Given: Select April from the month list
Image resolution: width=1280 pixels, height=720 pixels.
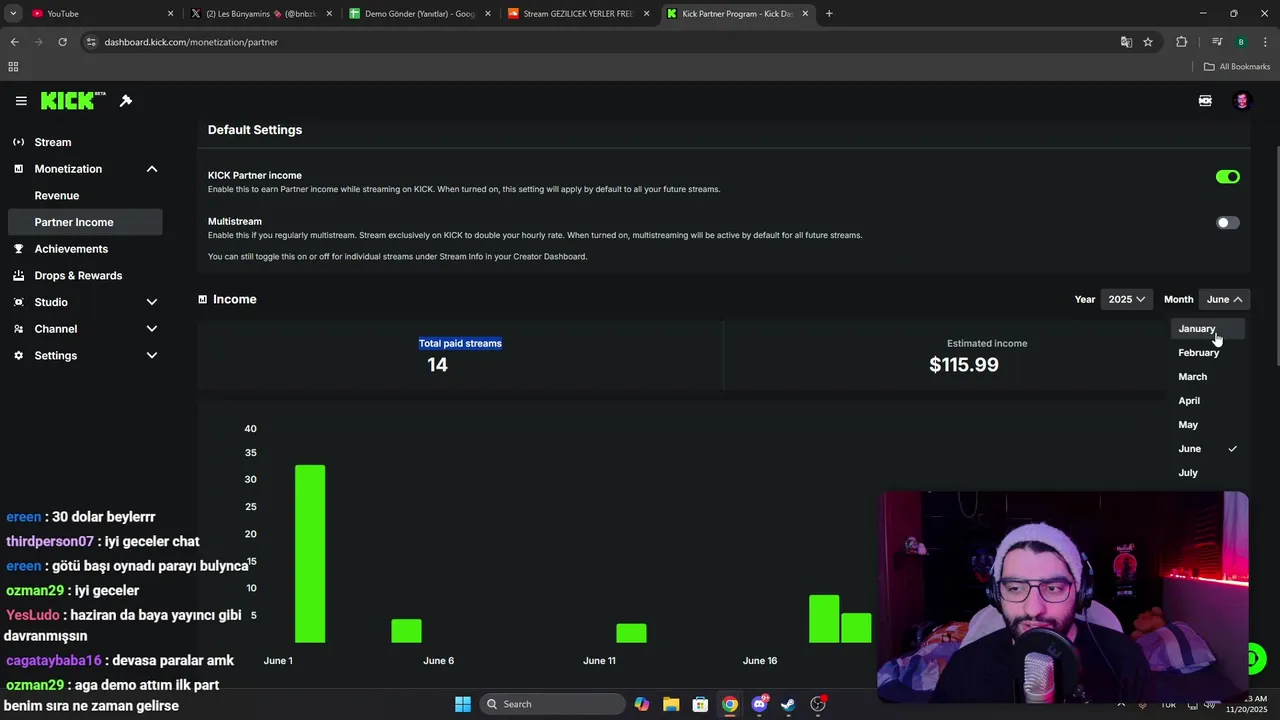Looking at the screenshot, I should (1208, 401).
